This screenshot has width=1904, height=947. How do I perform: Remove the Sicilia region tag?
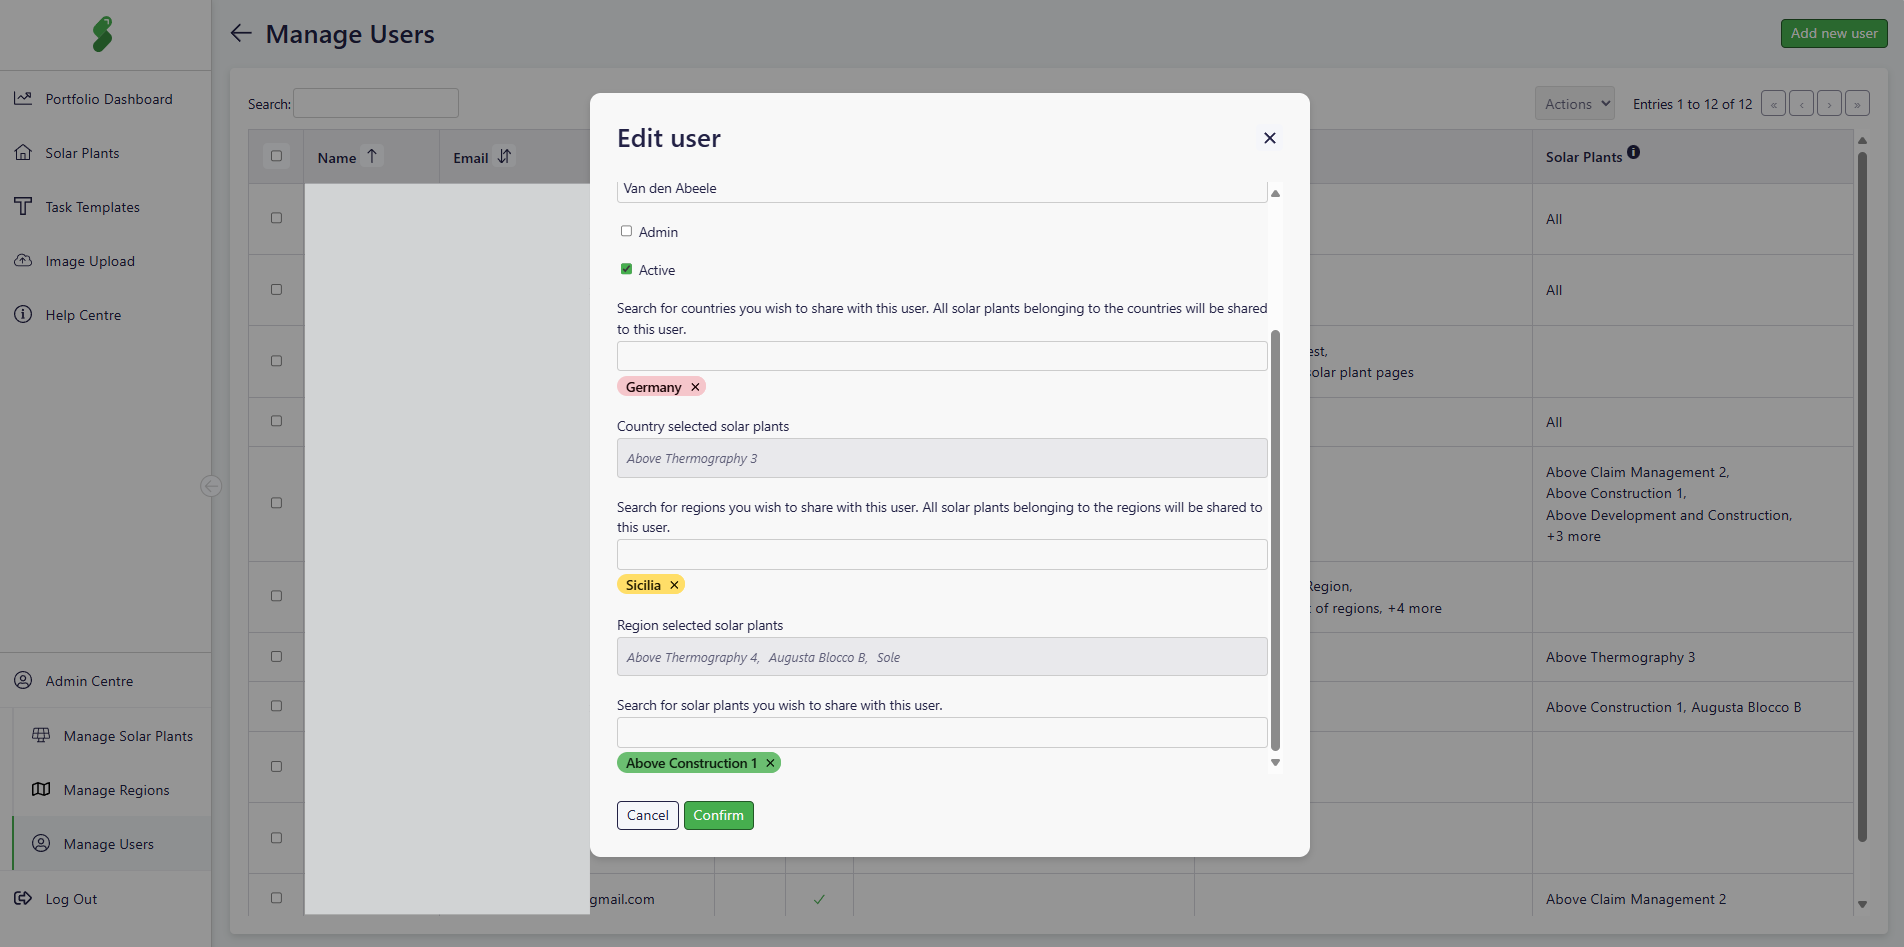[674, 585]
